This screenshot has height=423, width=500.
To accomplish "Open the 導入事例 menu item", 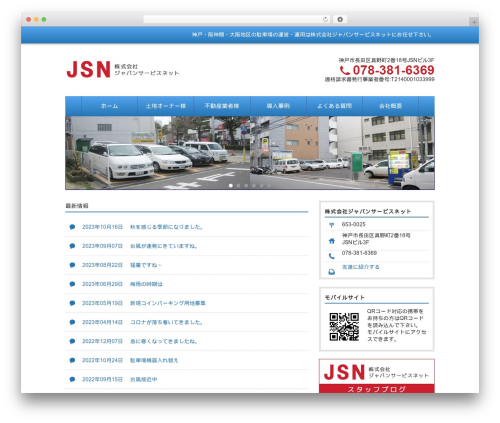I will pos(278,106).
